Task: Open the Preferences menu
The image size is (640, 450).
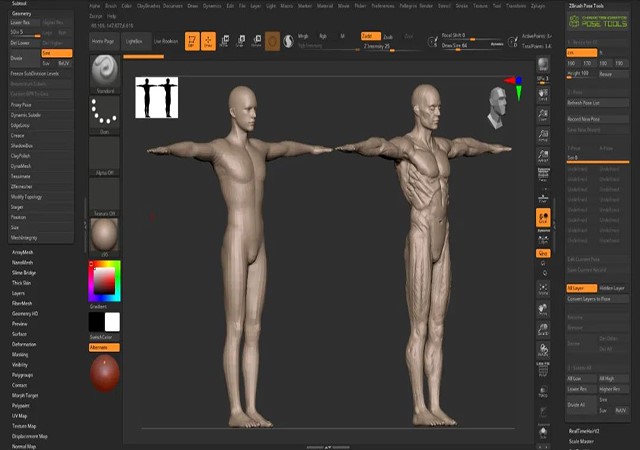Action: (383, 6)
